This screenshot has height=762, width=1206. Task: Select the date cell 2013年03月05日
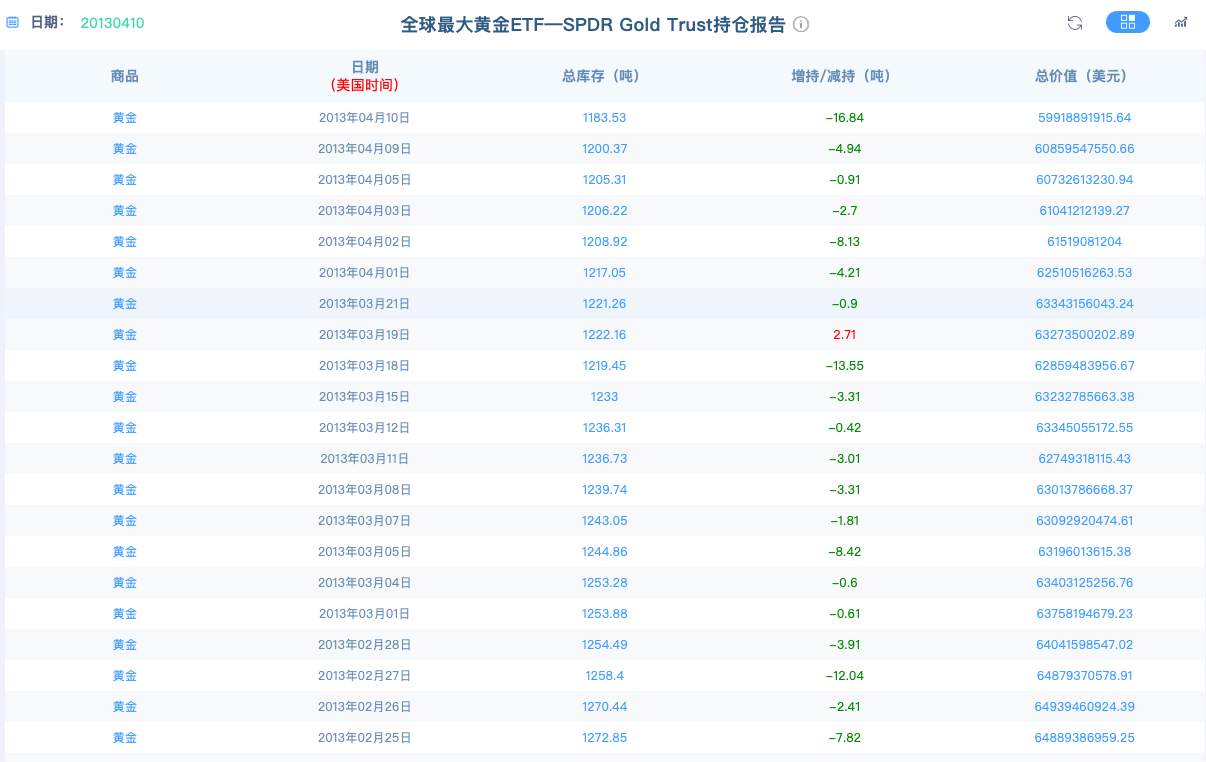[365, 552]
